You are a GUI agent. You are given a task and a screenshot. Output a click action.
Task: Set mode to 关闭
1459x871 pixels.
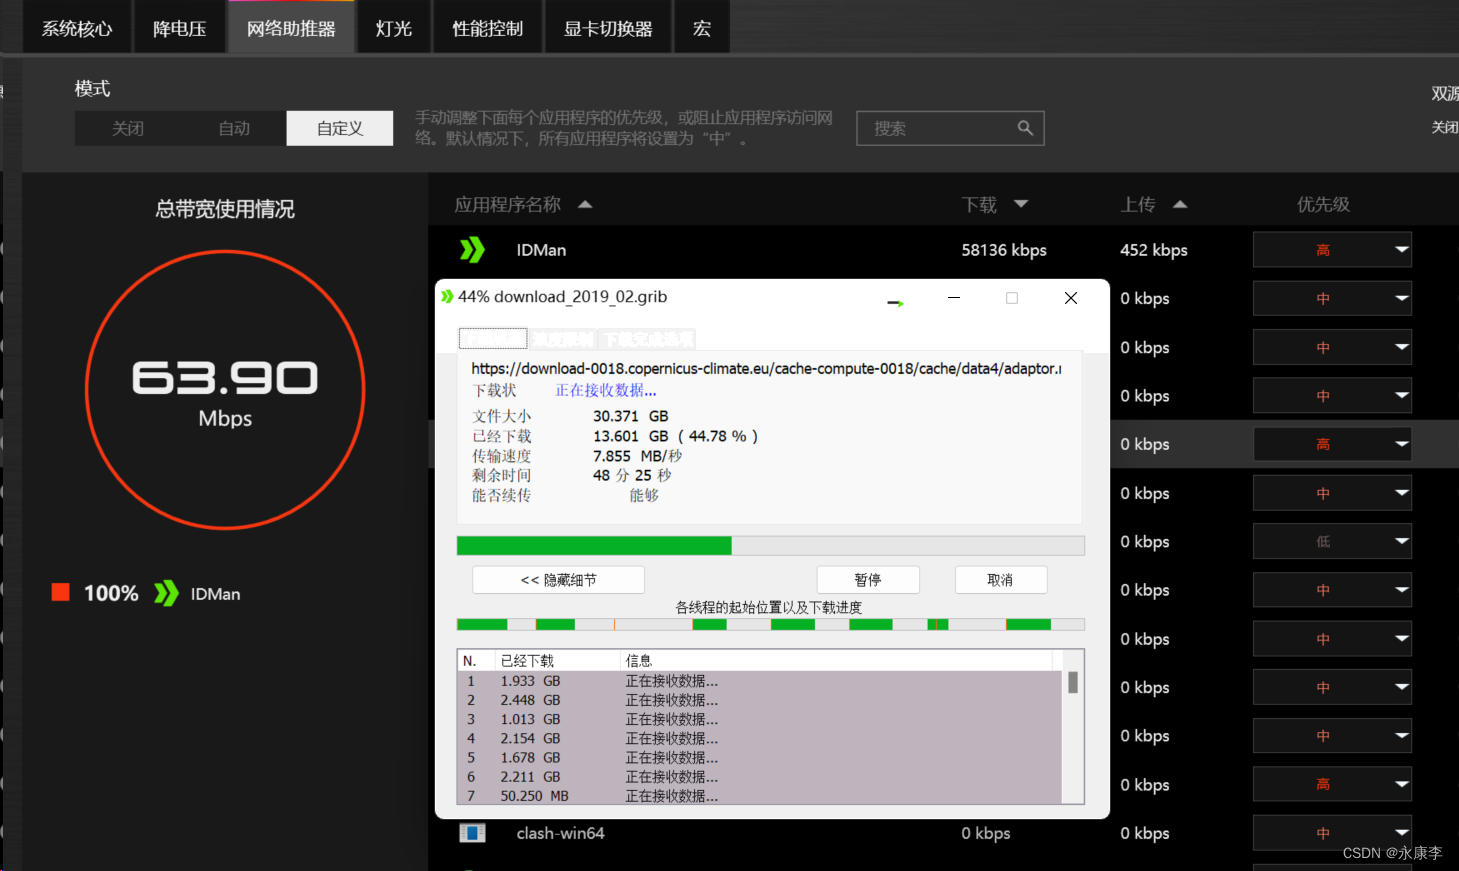tap(128, 128)
